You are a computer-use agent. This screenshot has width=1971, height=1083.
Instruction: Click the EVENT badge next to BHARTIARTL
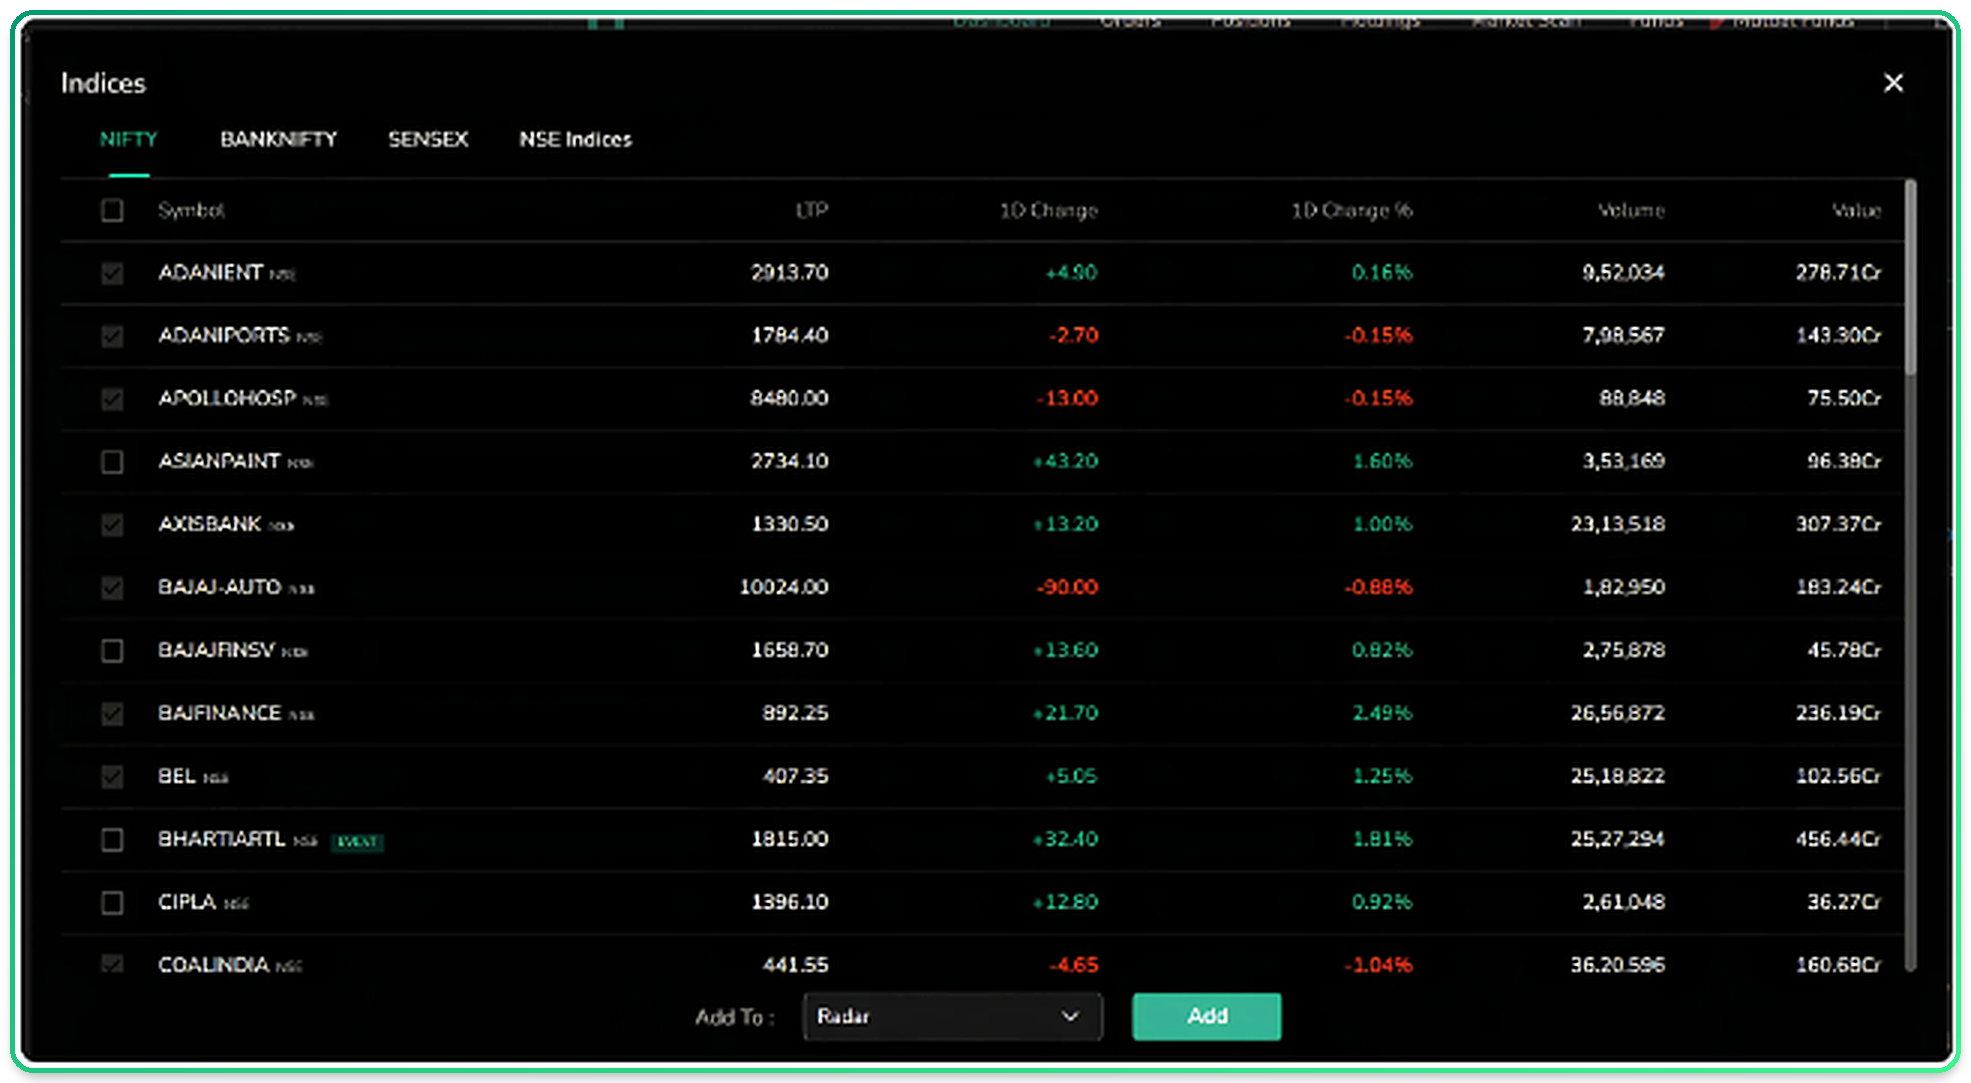(357, 842)
